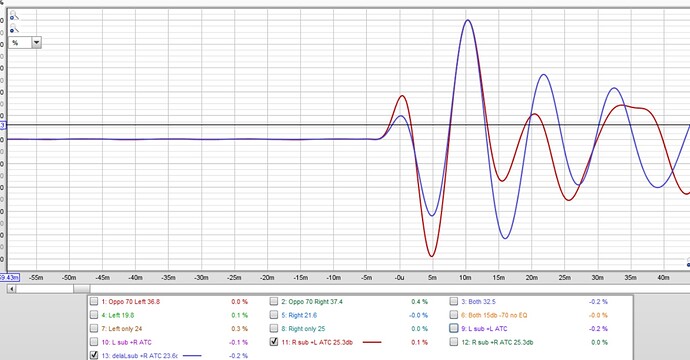Check trace 12: R sub +R ATC 25.3db

(x=454, y=342)
